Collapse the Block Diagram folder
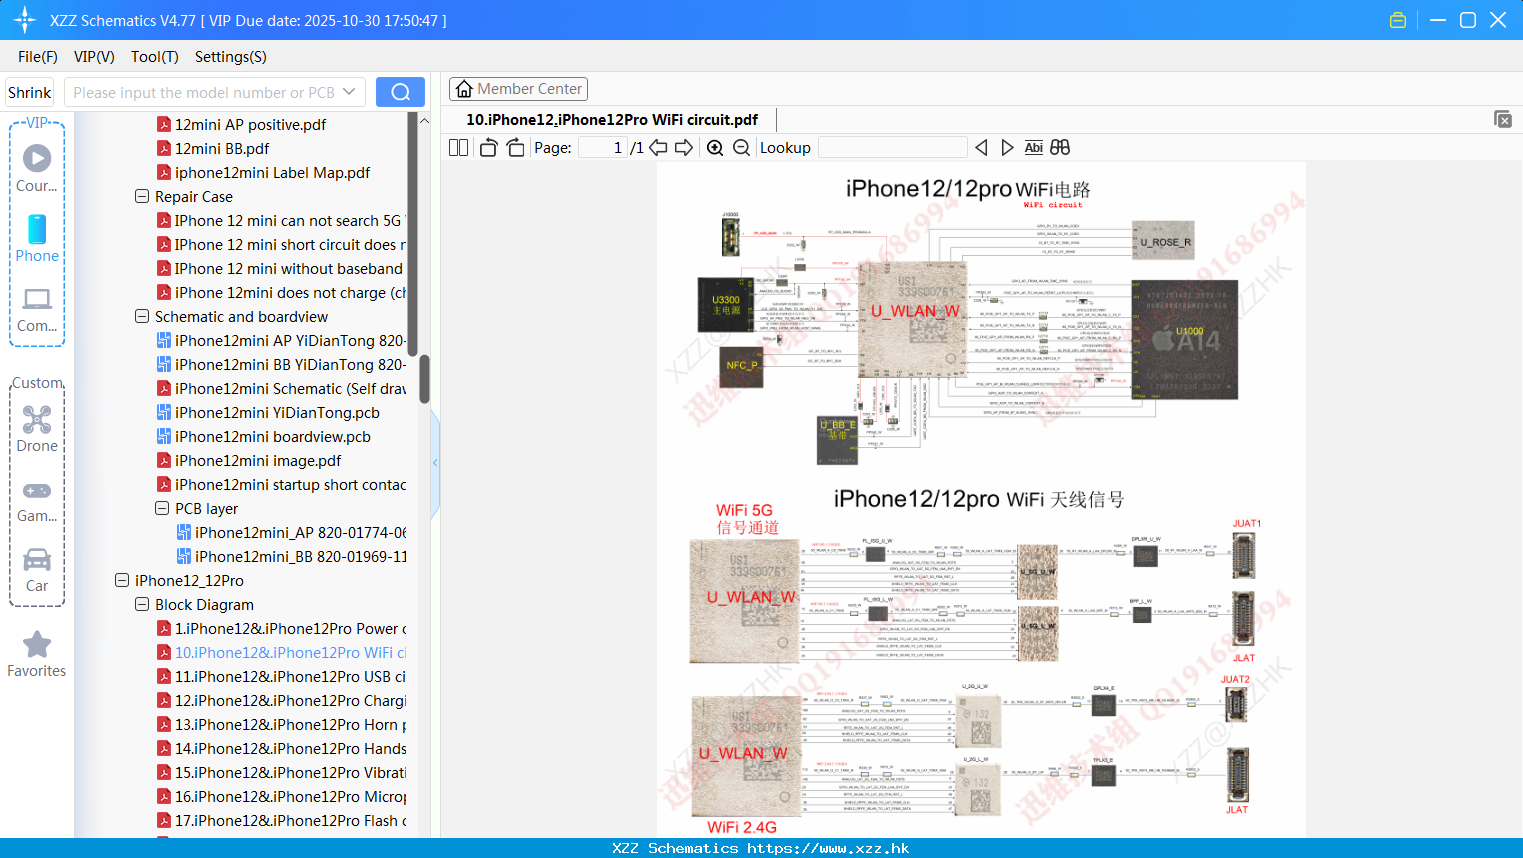 click(142, 604)
